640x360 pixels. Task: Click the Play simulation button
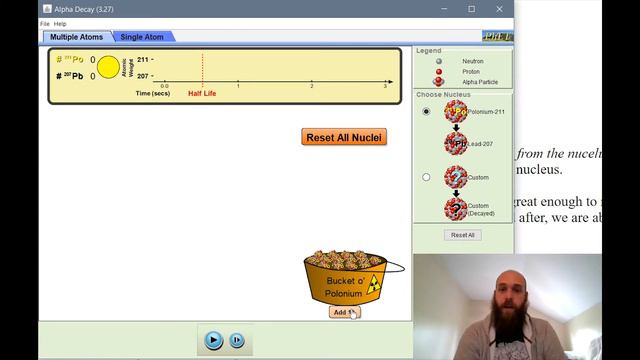coord(213,340)
